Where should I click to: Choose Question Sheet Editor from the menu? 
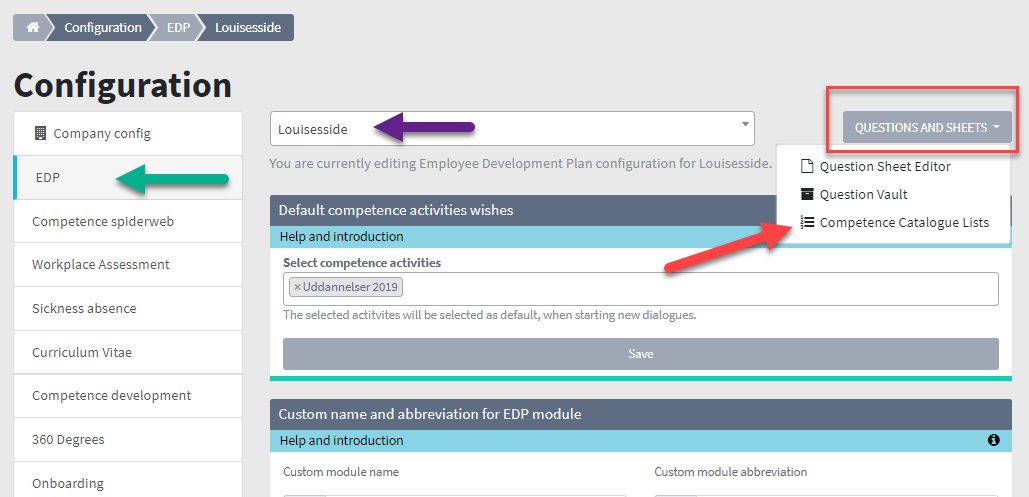(885, 167)
